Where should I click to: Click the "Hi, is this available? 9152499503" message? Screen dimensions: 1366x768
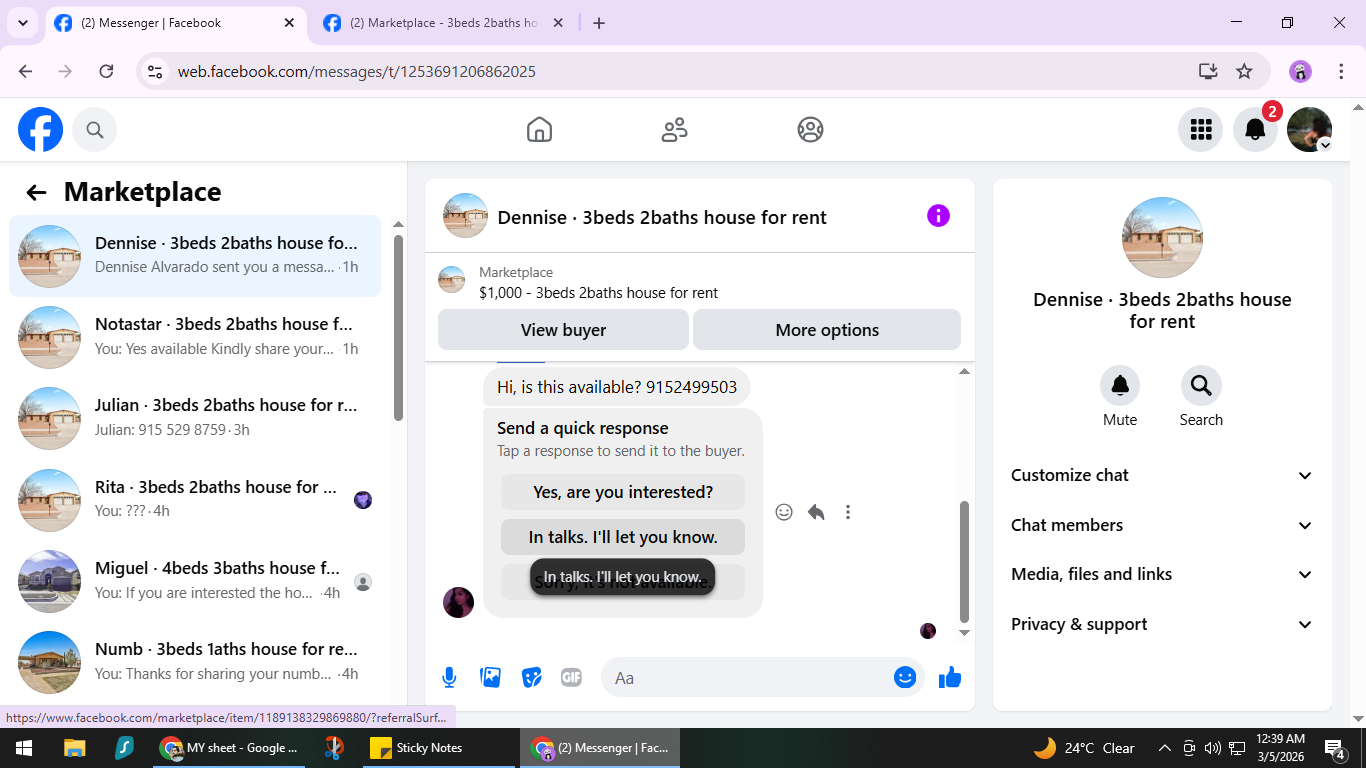click(617, 387)
